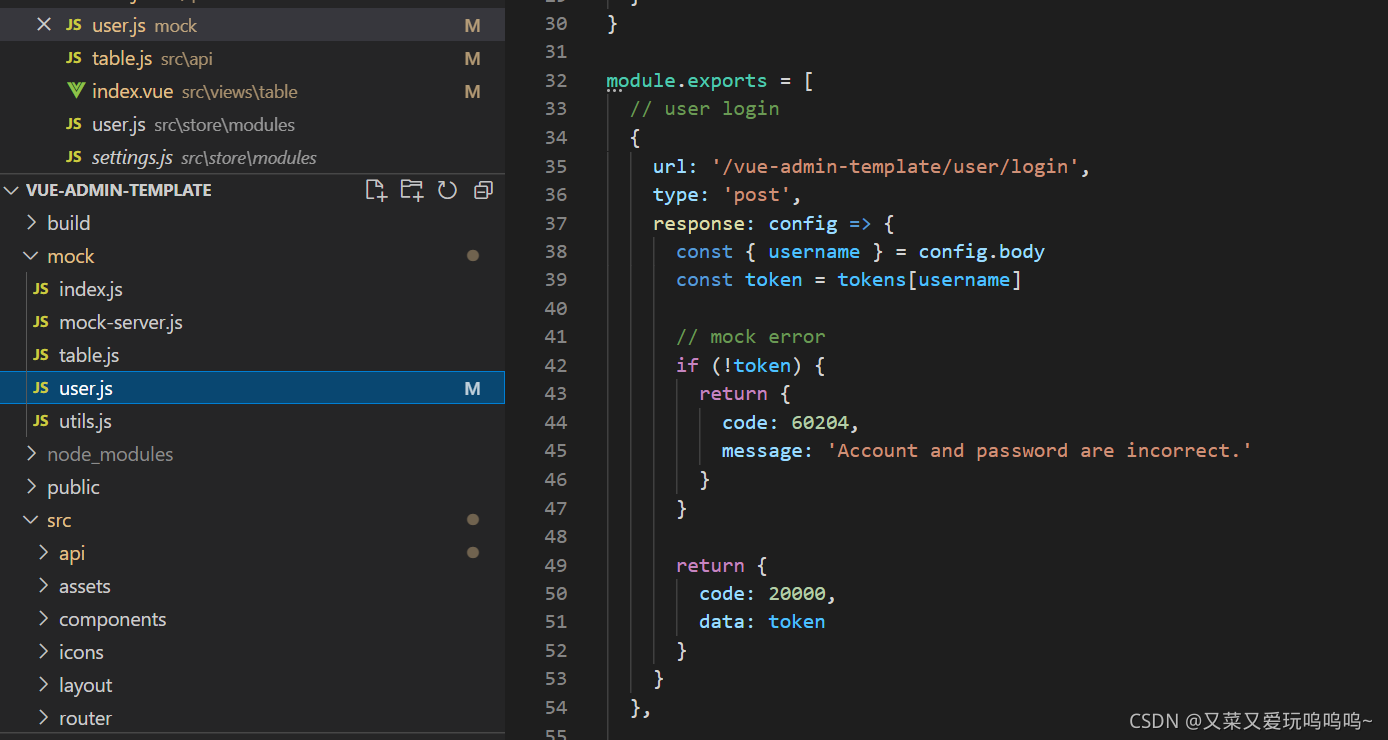Refresh the explorer tree
Viewport: 1388px width, 740px height.
pyautogui.click(x=447, y=190)
